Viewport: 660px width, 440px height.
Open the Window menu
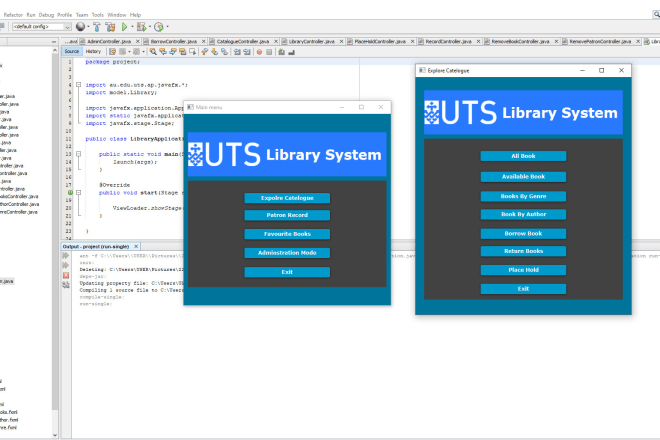[x=117, y=15]
